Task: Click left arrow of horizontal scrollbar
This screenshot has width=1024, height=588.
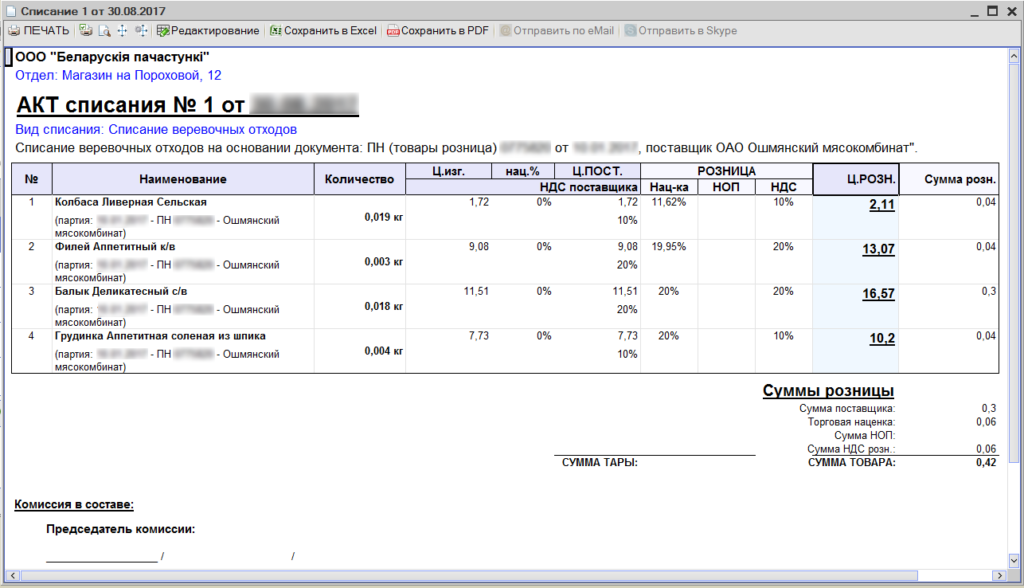Action: click(x=12, y=576)
